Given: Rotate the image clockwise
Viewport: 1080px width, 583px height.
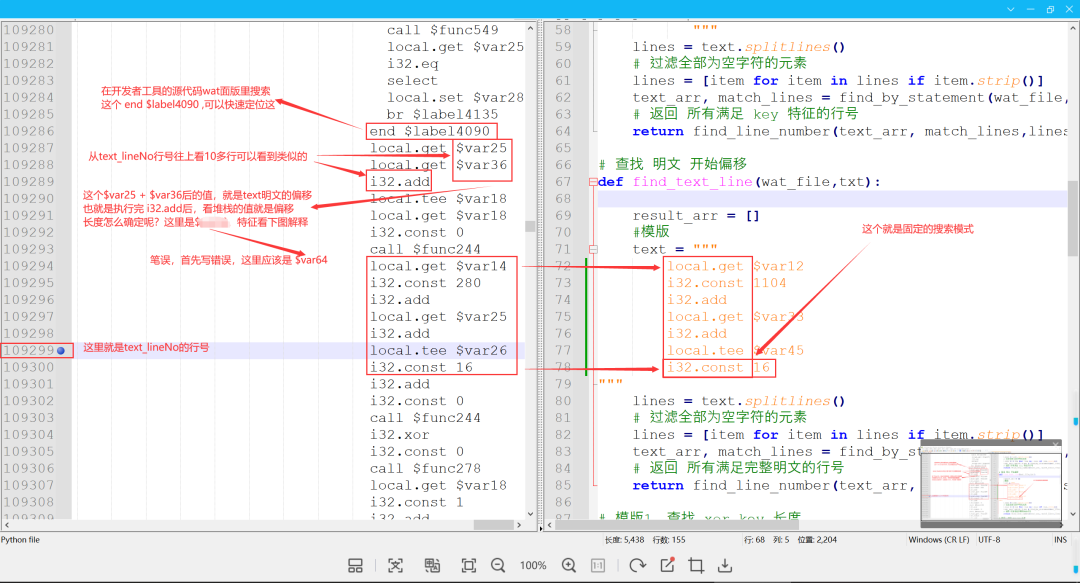Looking at the screenshot, I should [x=637, y=566].
